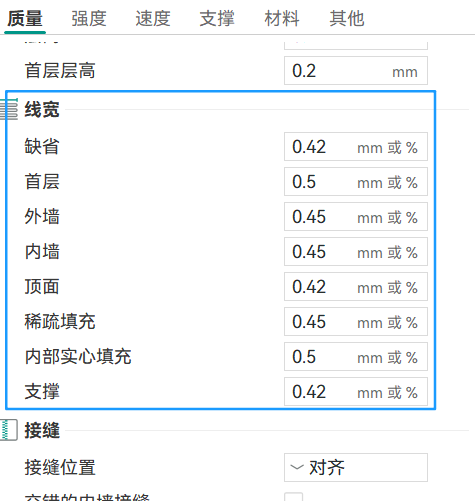
Task: Click the 线宽 line width section icon
Action: 9,109
